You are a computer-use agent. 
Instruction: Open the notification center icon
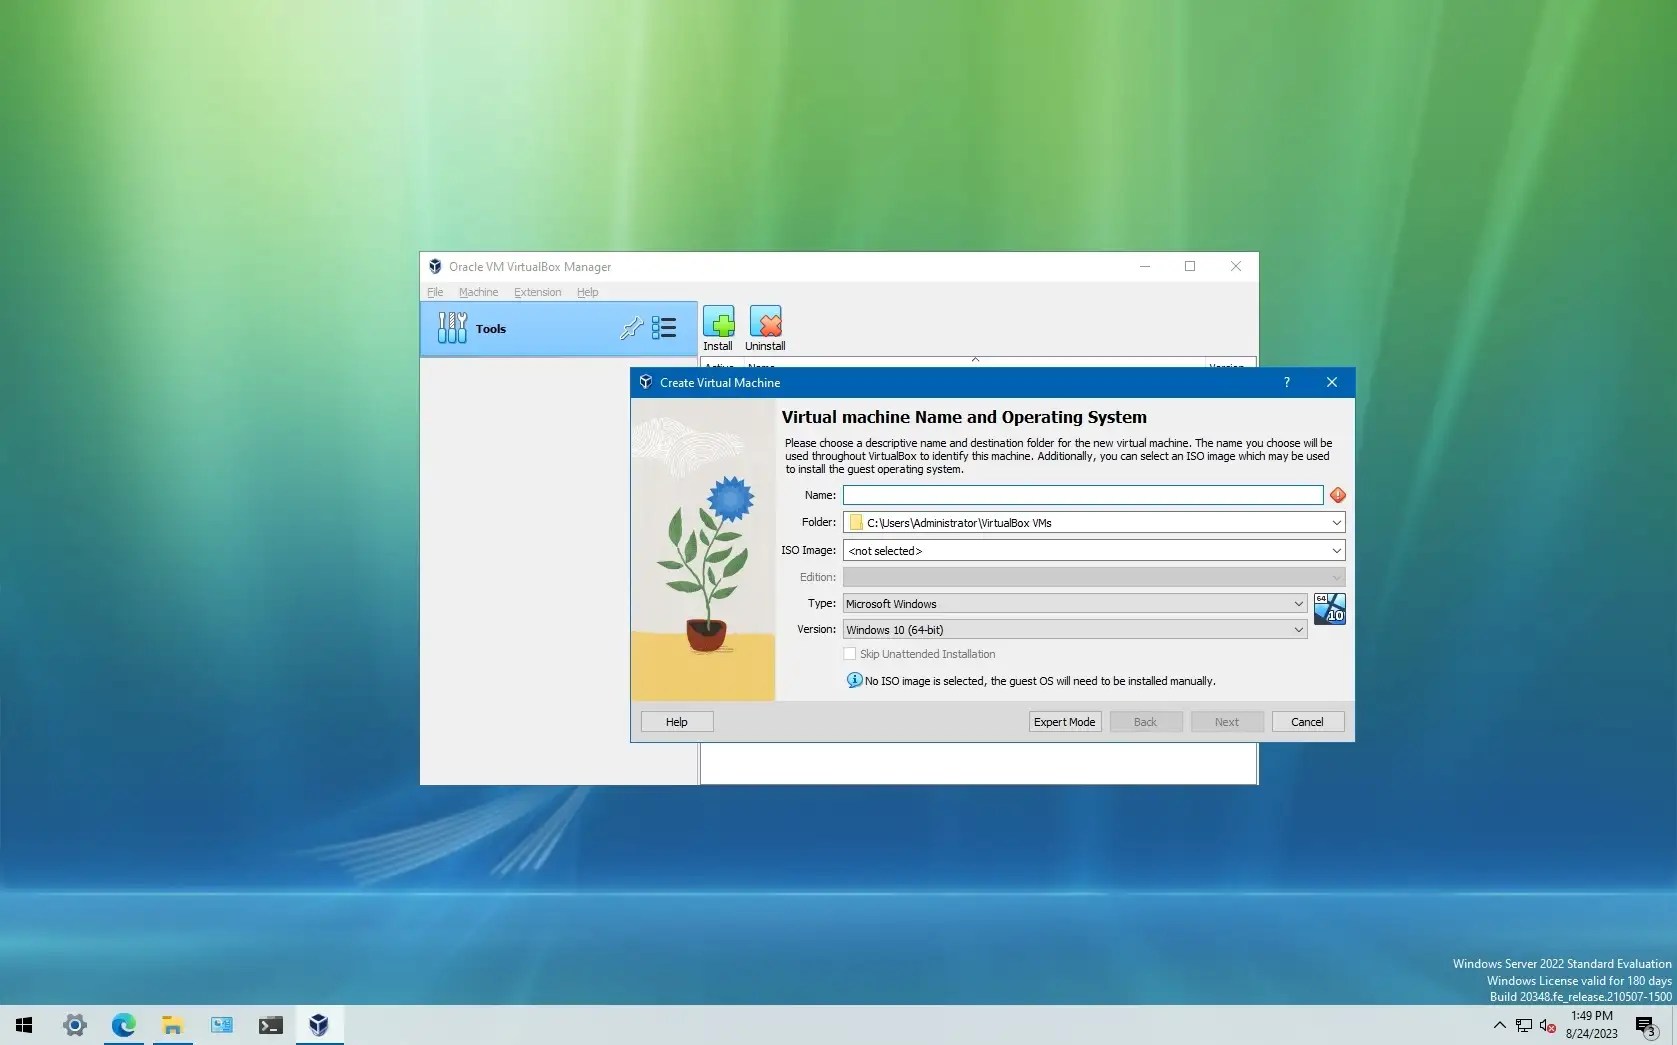click(x=1646, y=1025)
